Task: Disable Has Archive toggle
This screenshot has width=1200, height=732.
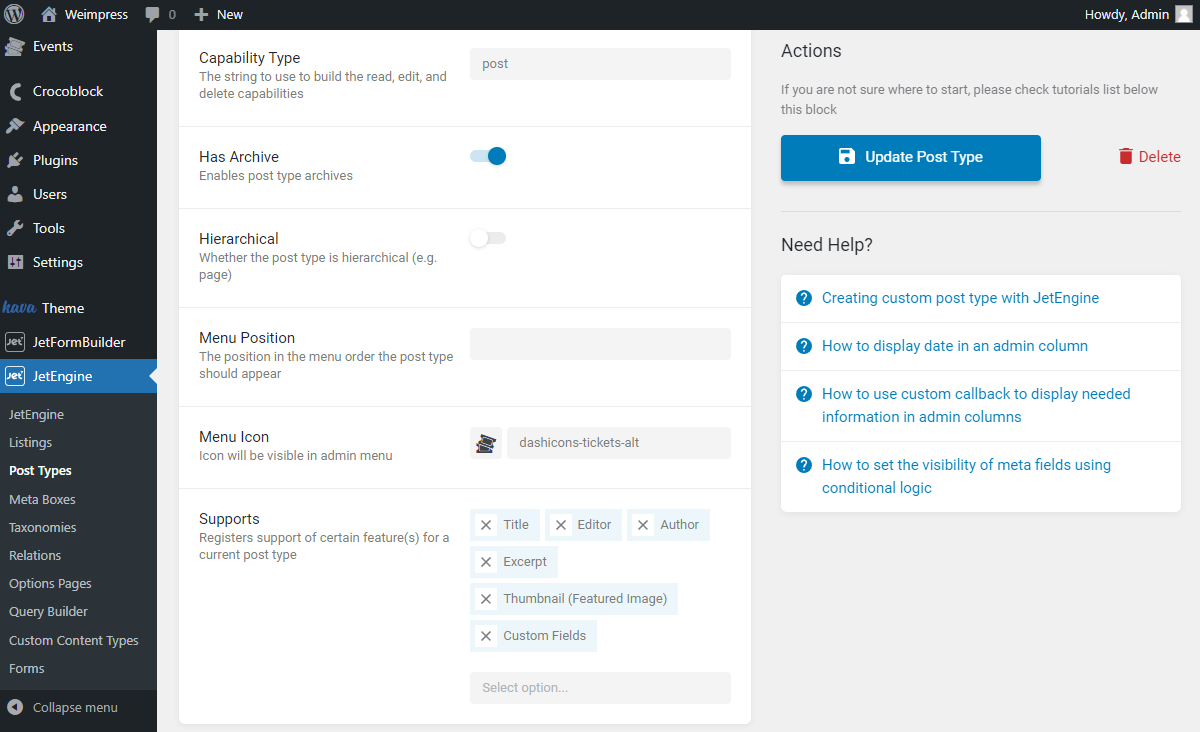Action: tap(487, 156)
